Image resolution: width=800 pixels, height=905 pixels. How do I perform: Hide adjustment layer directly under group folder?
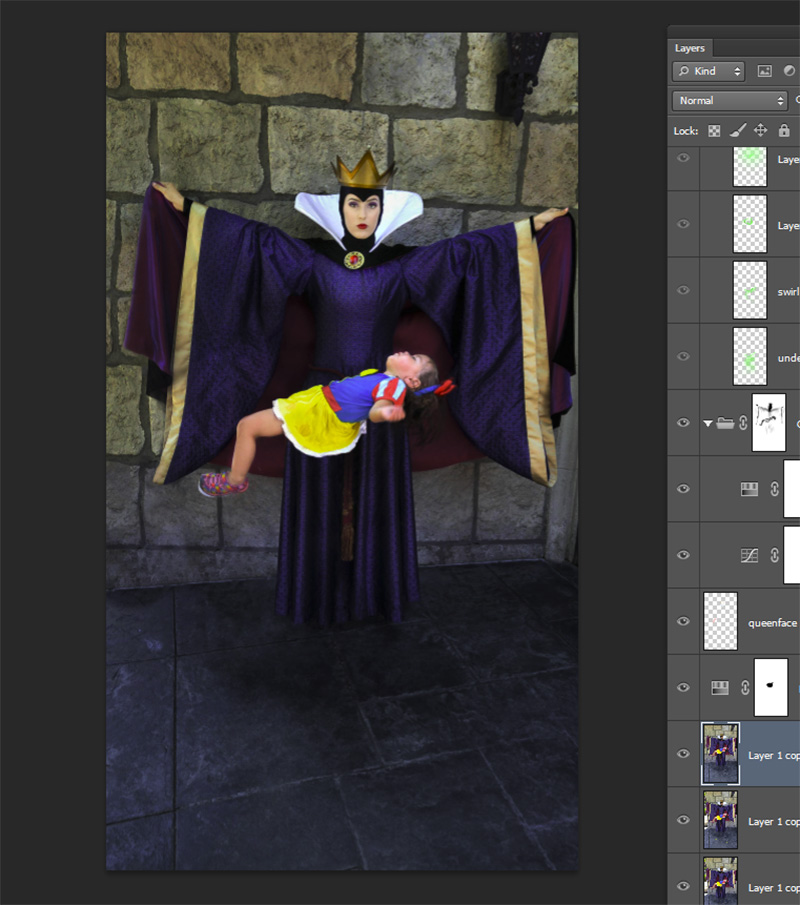(x=683, y=489)
